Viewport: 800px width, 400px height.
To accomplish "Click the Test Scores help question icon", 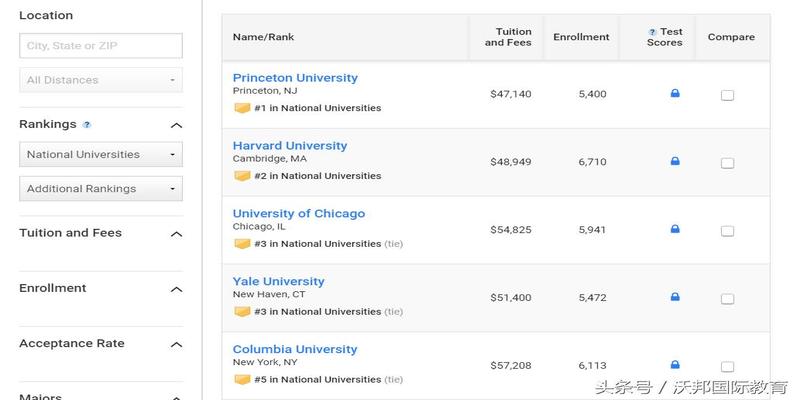I will pos(652,32).
